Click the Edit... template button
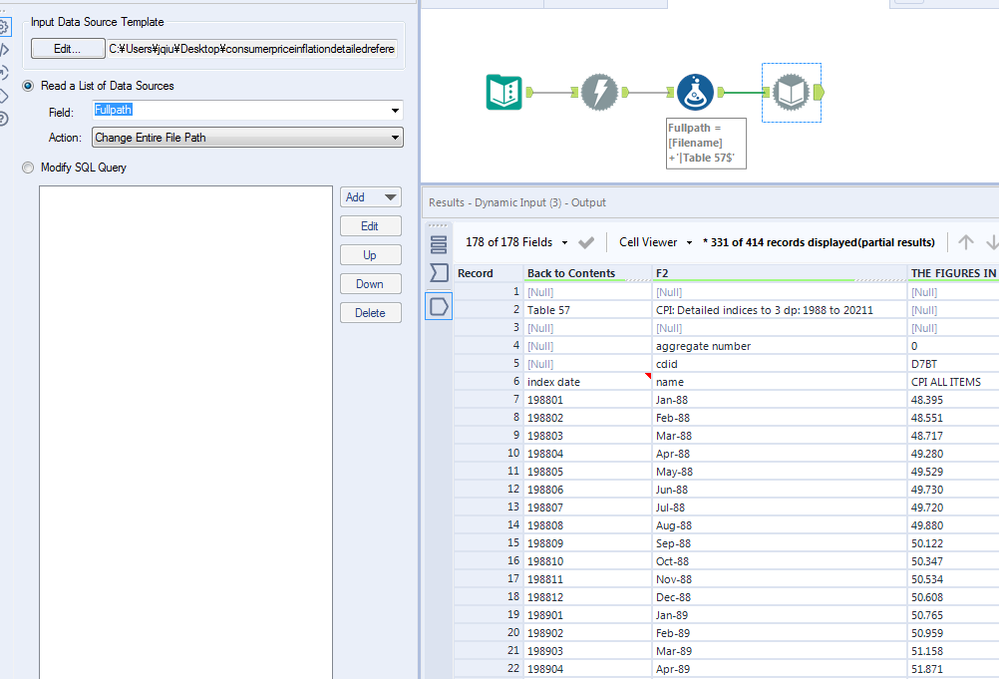This screenshot has height=679, width=999. pyautogui.click(x=68, y=48)
